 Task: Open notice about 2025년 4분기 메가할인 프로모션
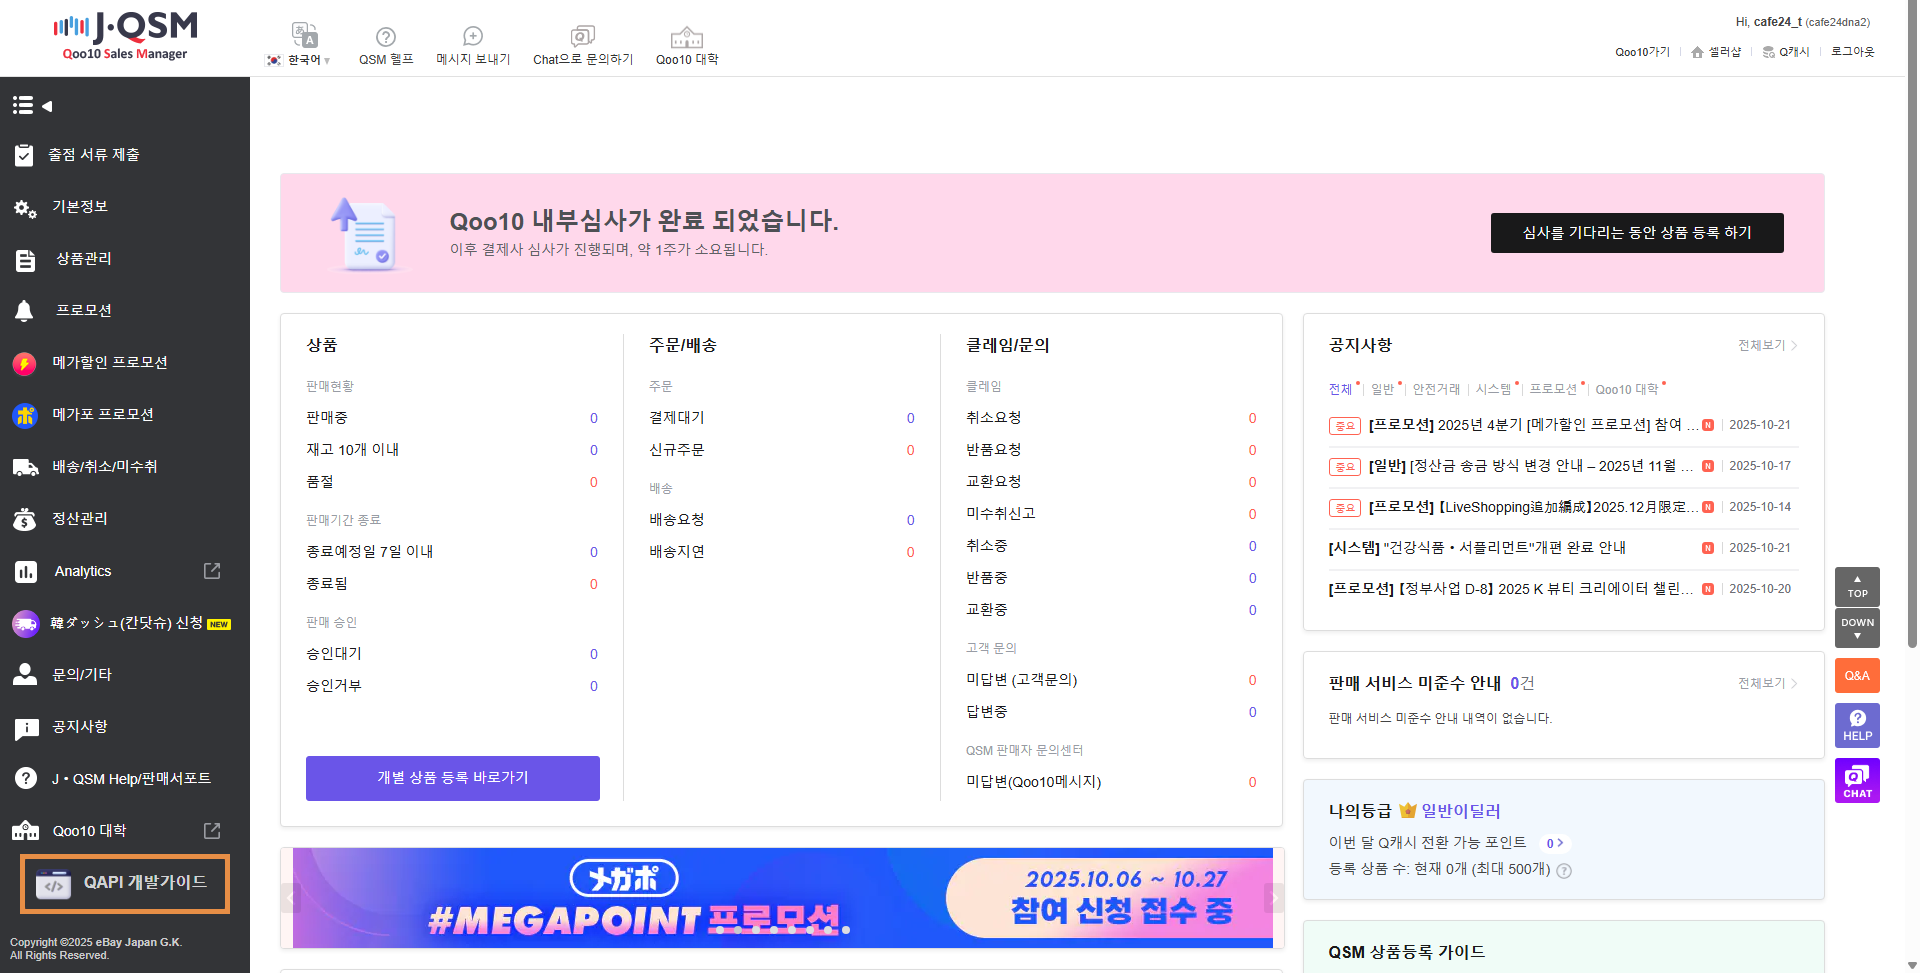pyautogui.click(x=1533, y=425)
